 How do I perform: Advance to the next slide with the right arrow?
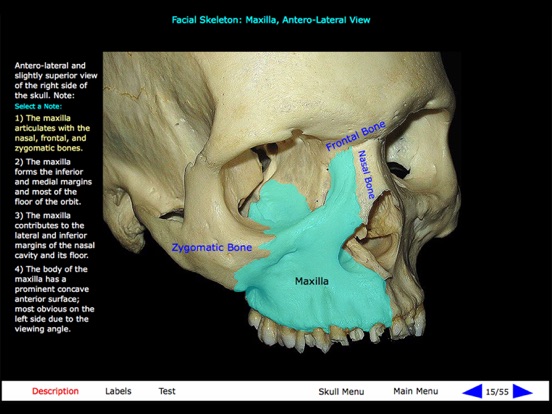click(523, 391)
